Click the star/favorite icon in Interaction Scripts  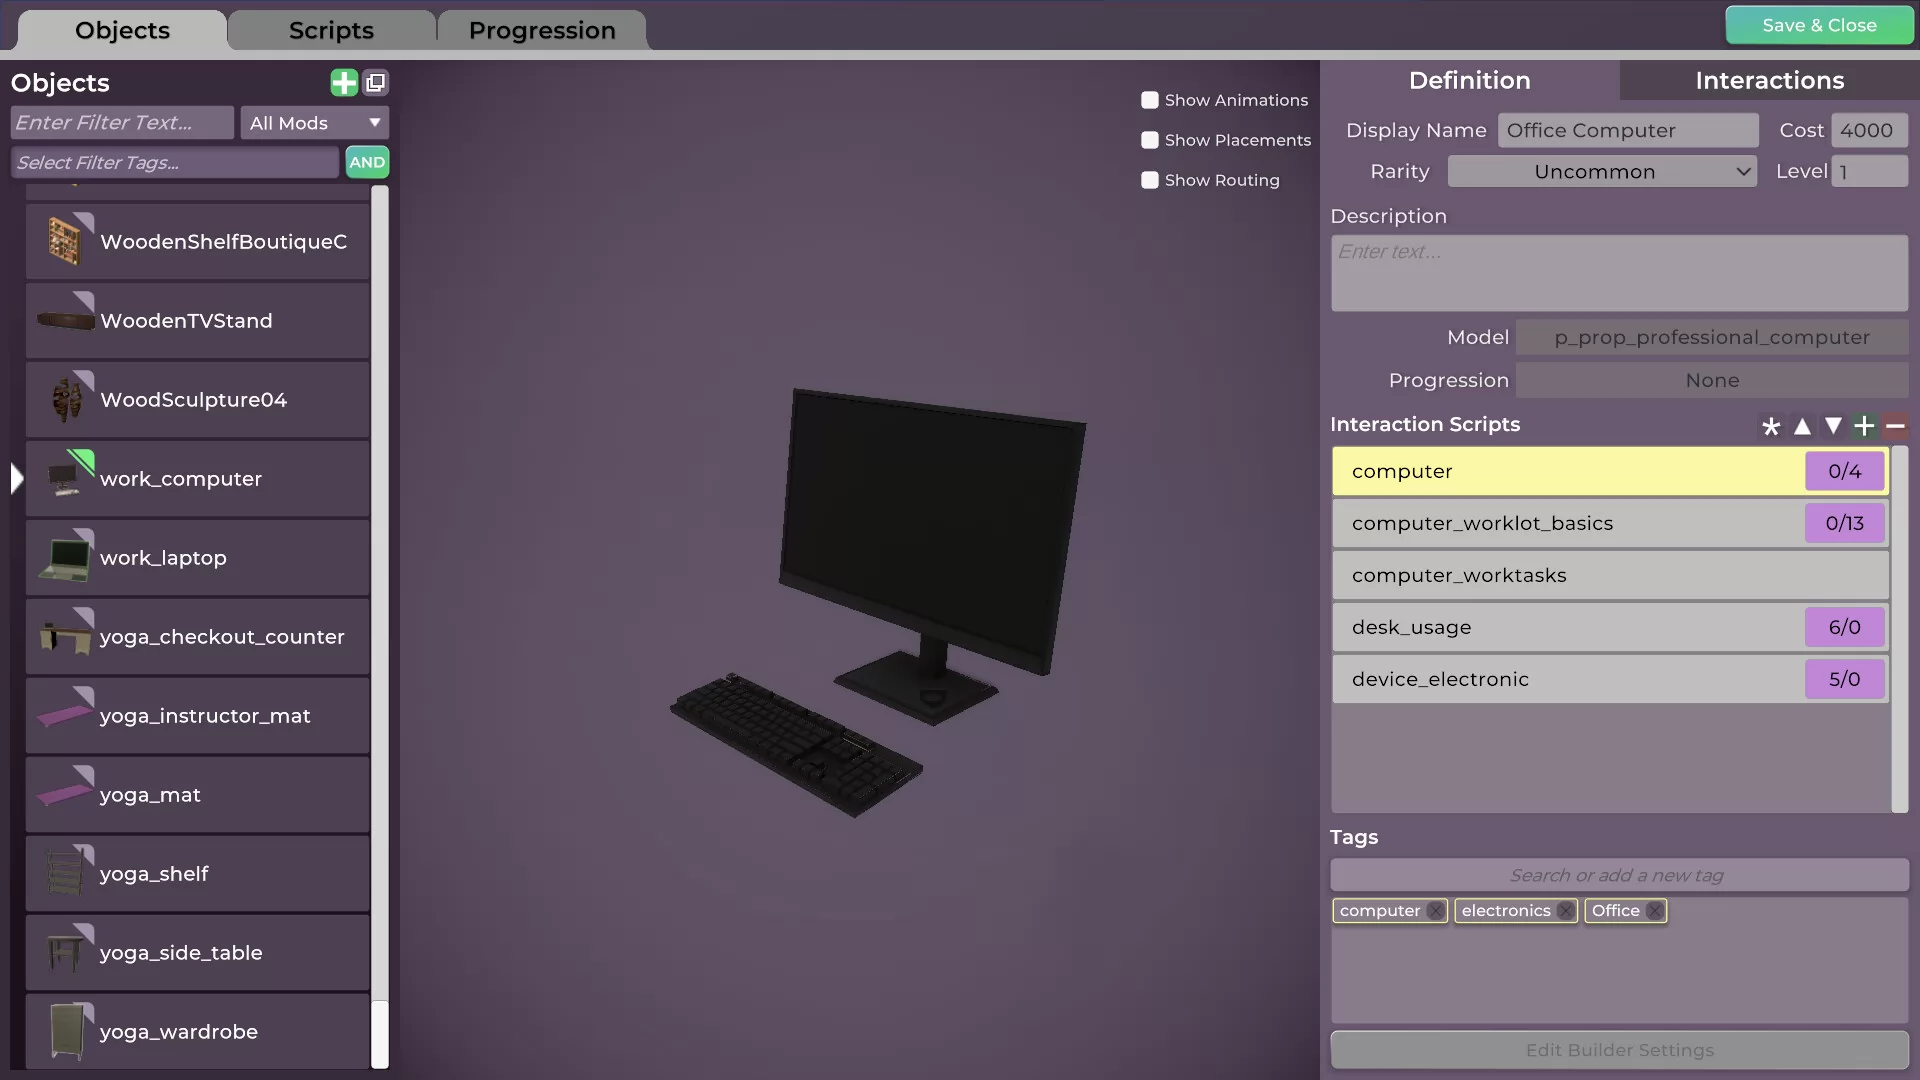[1771, 425]
